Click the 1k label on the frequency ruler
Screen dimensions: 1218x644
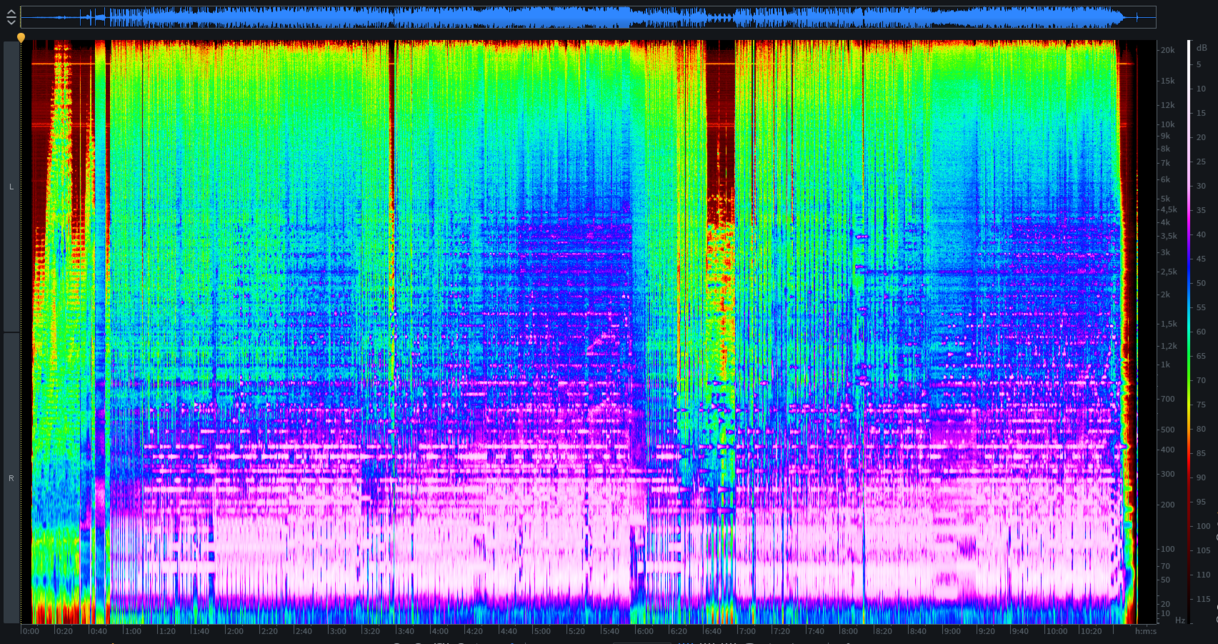tap(1164, 365)
